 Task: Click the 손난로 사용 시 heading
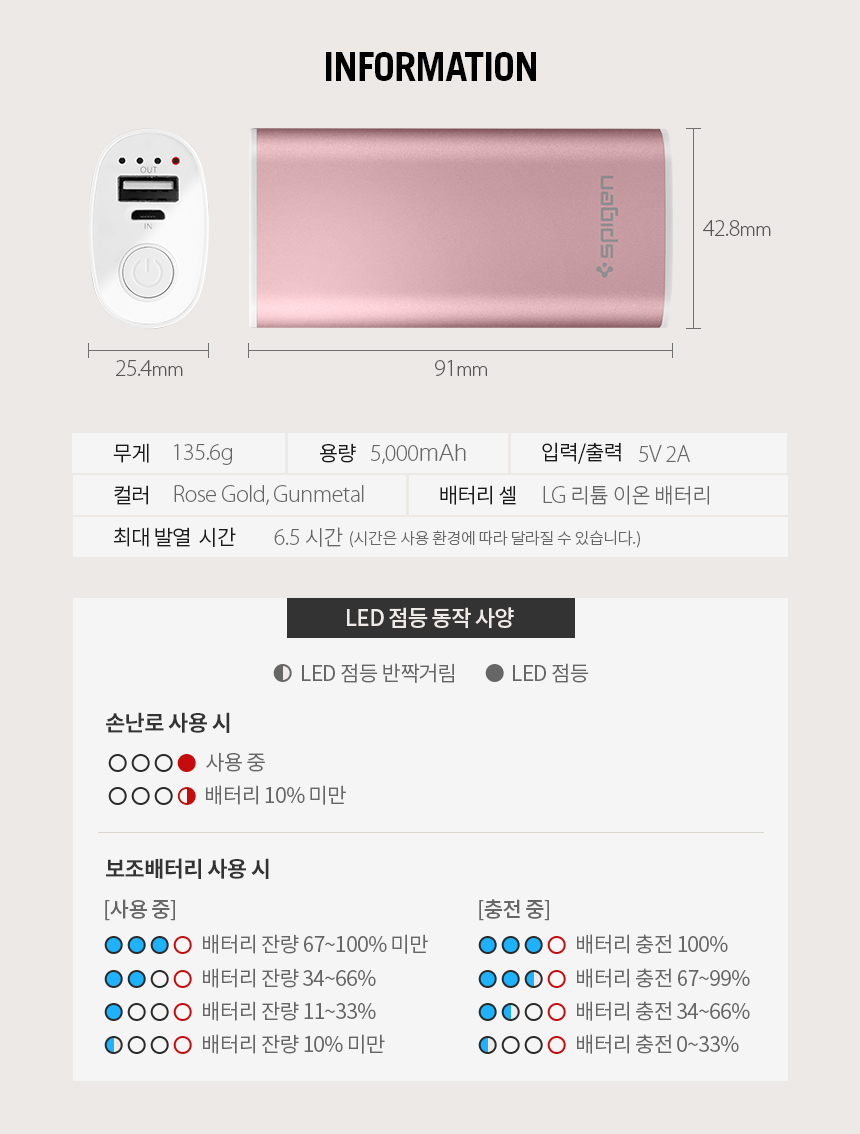[168, 722]
